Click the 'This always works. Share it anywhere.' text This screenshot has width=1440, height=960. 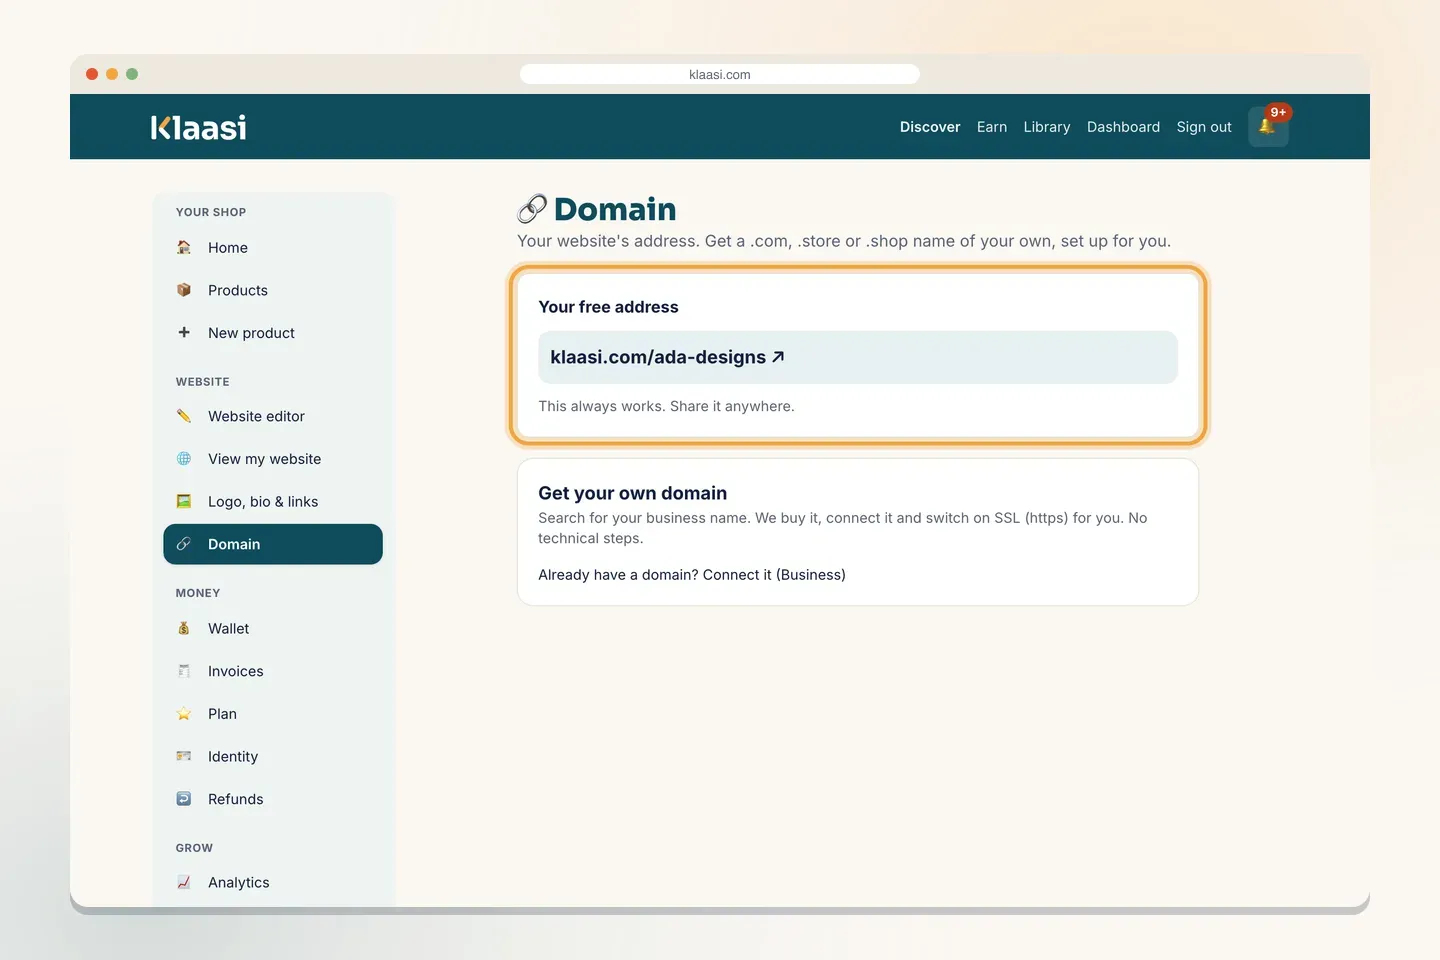666,406
